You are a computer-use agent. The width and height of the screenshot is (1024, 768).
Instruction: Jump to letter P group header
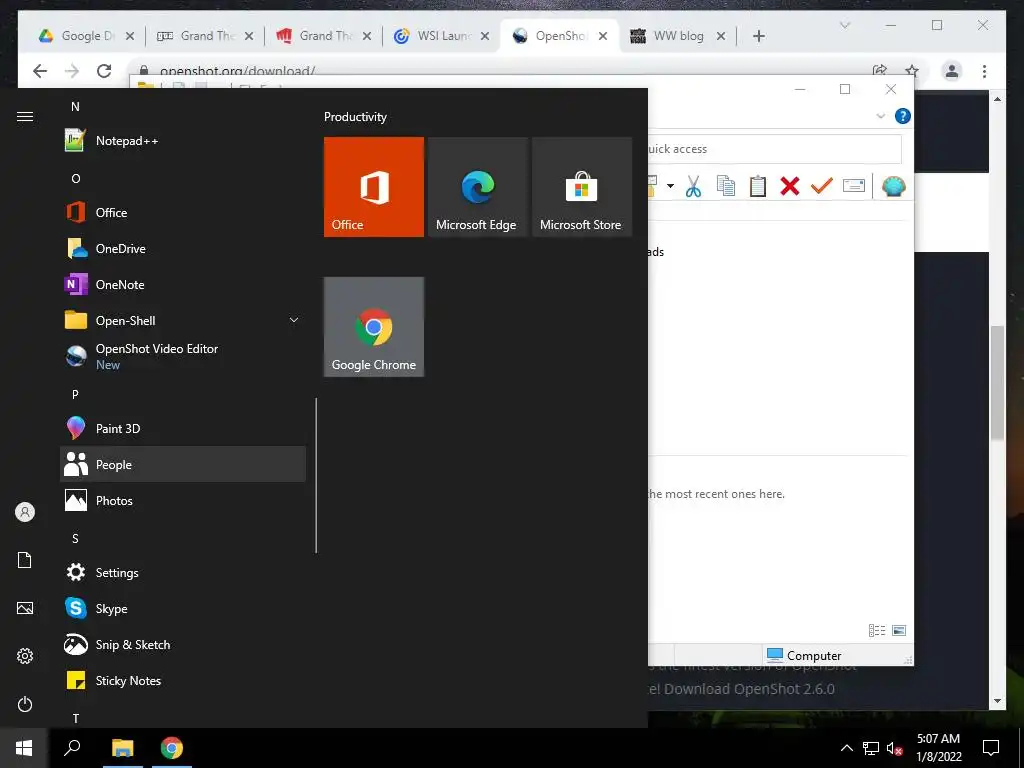click(x=75, y=394)
